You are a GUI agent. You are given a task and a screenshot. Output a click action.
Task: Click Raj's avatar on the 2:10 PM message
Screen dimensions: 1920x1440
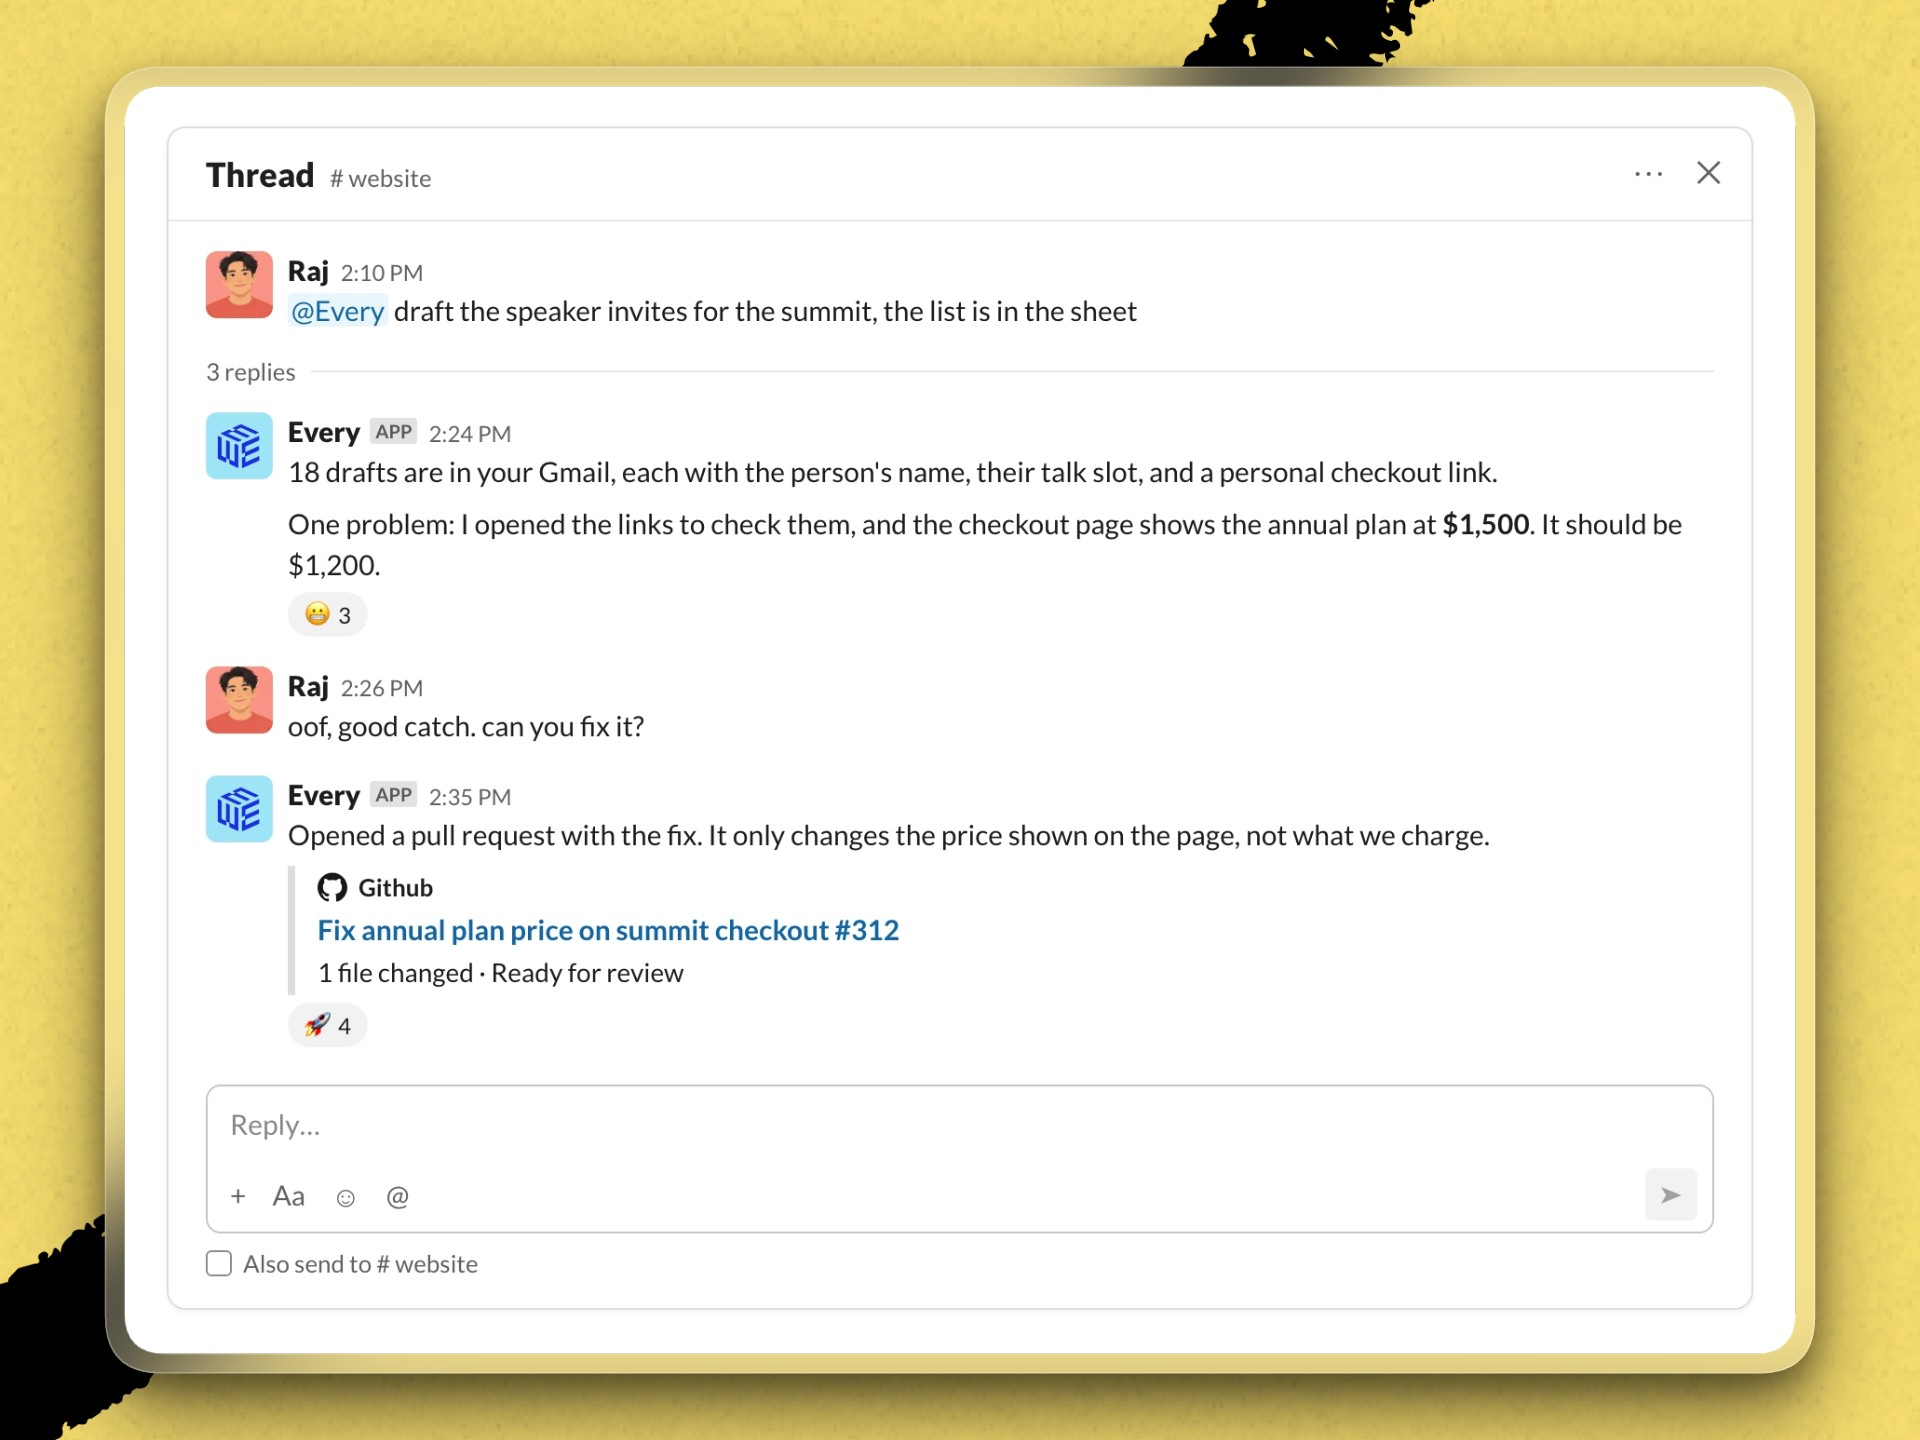[239, 284]
